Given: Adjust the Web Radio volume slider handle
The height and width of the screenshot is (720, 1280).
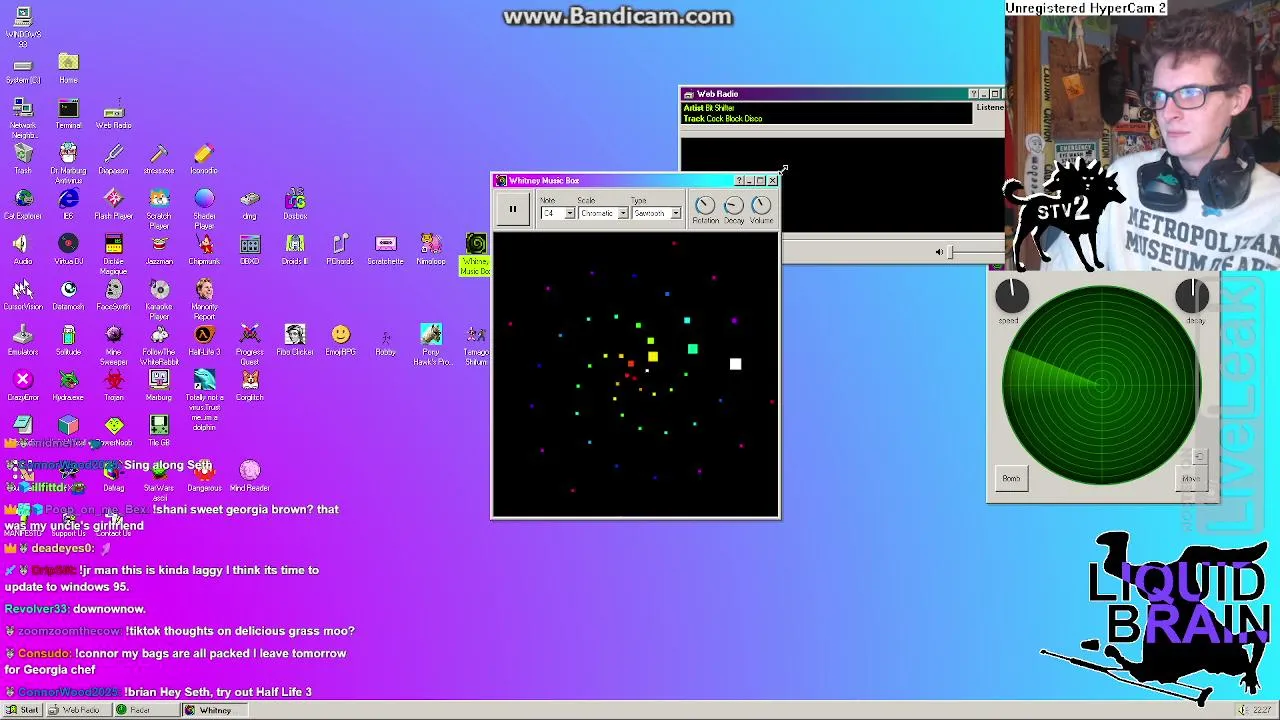Looking at the screenshot, I should tap(950, 252).
